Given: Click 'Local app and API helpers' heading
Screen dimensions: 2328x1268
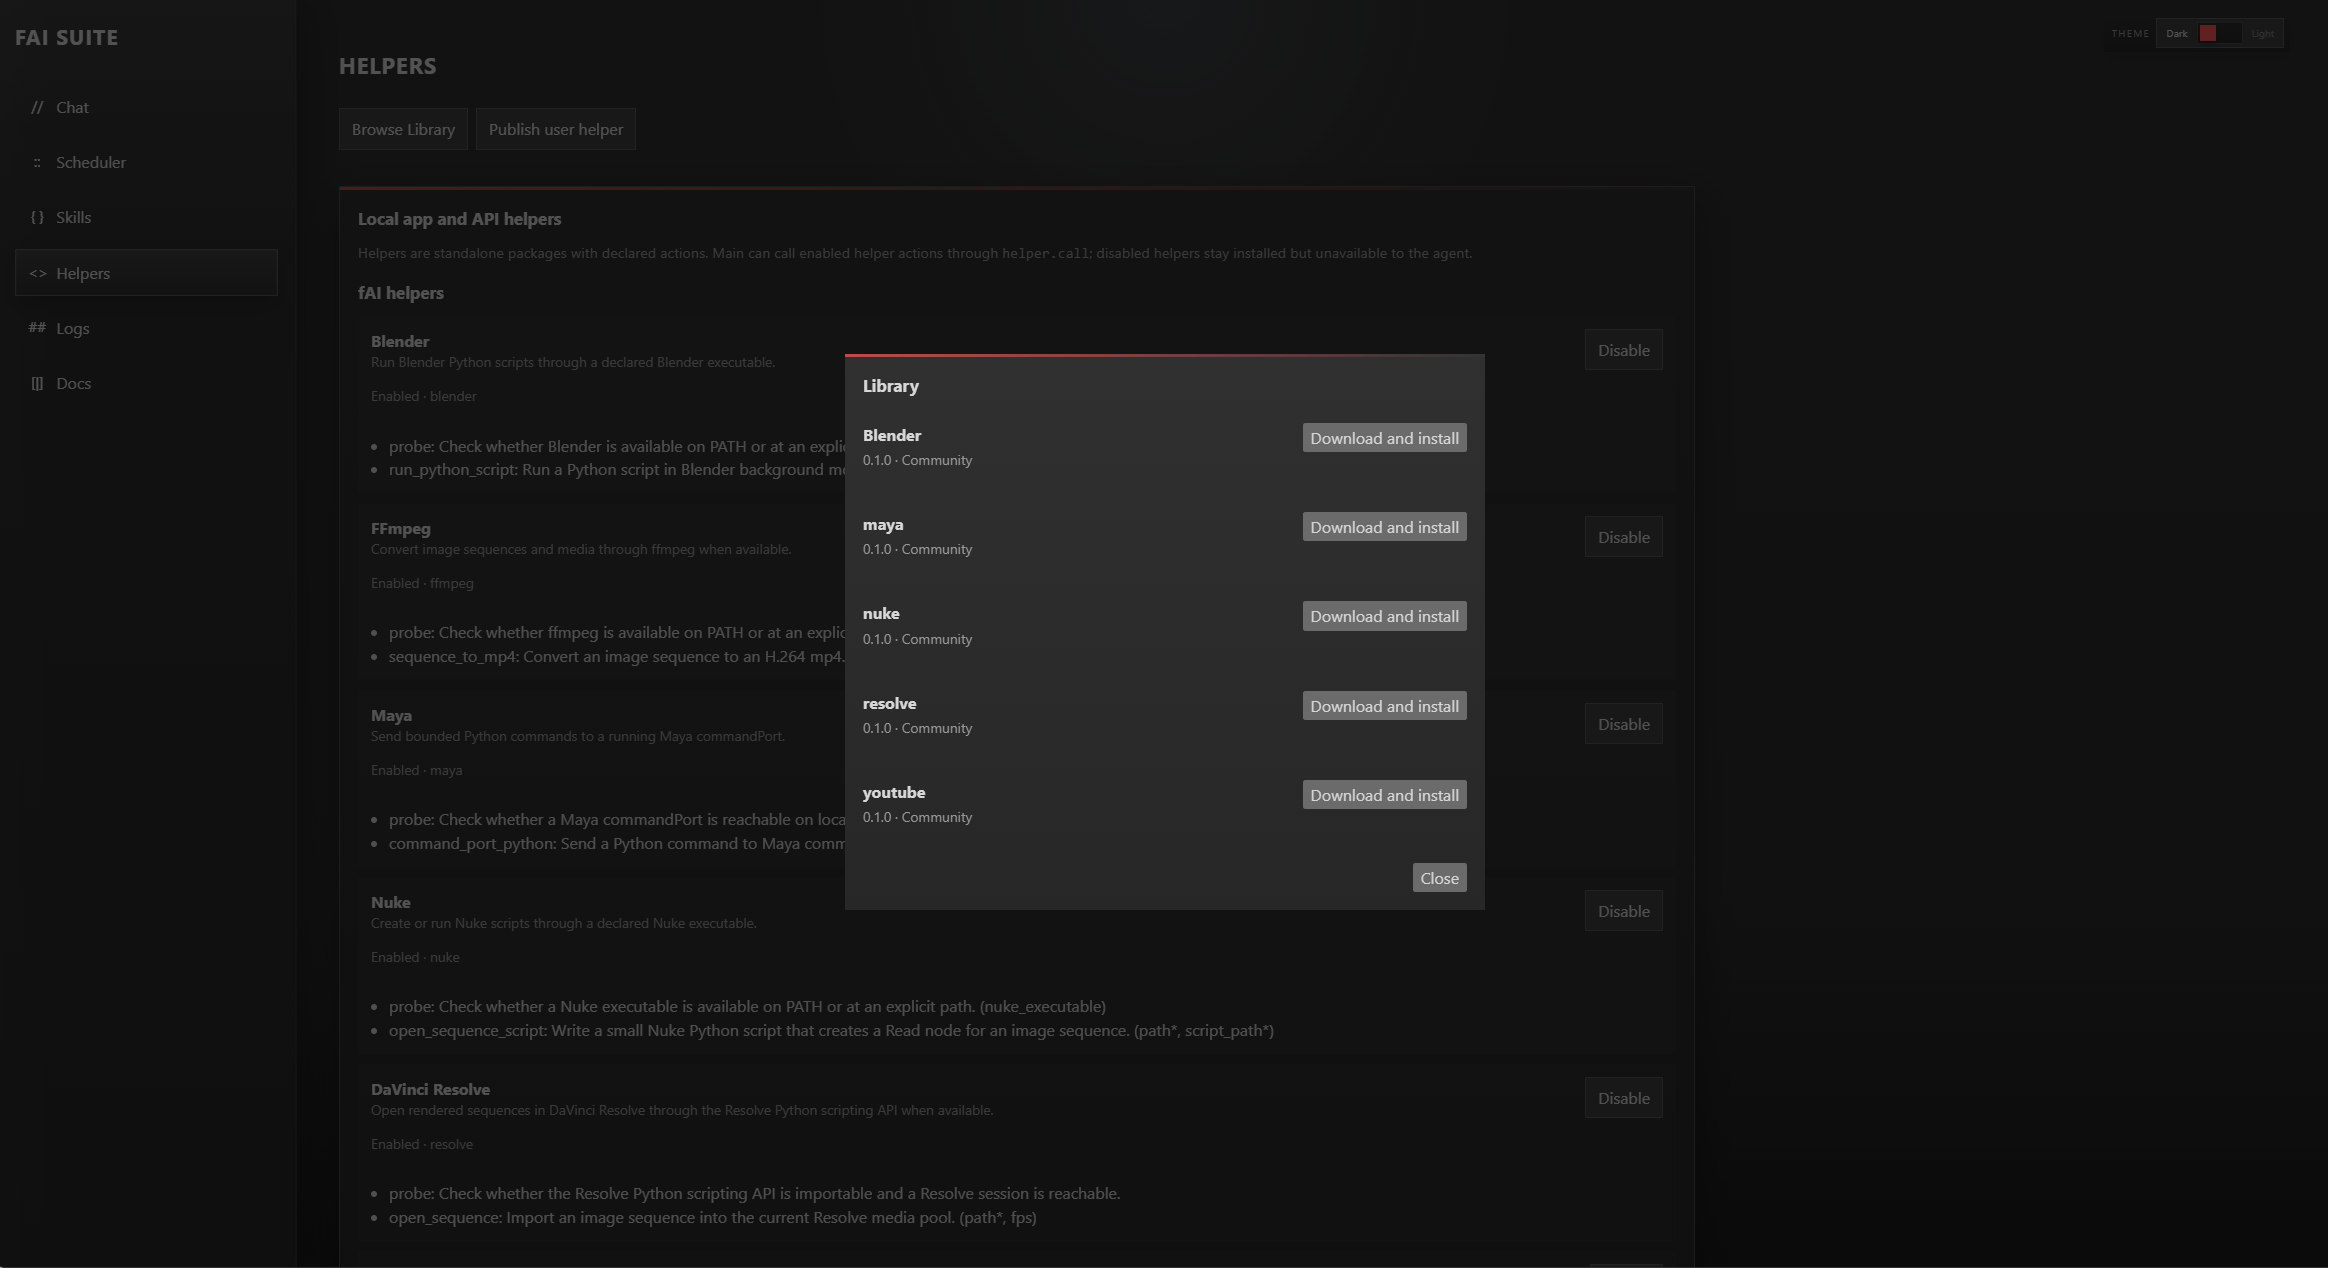Looking at the screenshot, I should point(460,219).
